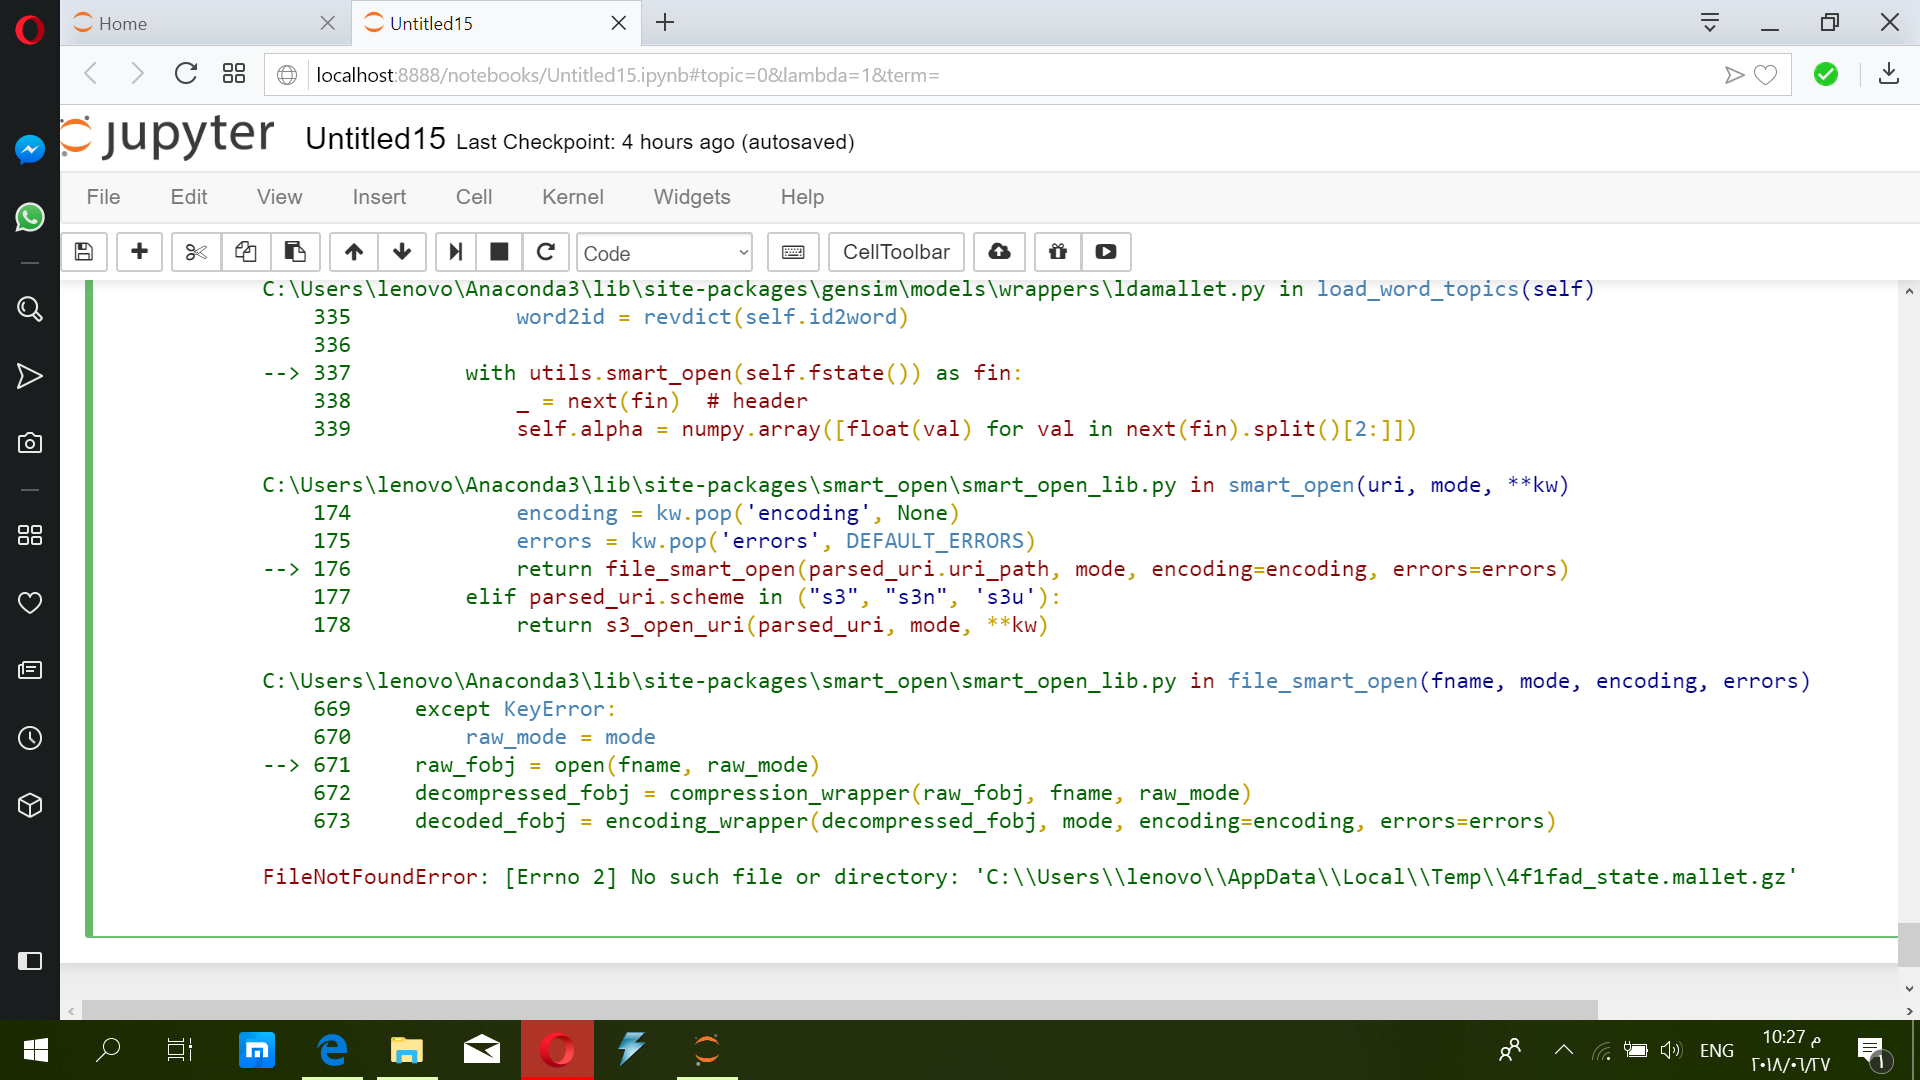The image size is (1920, 1080).
Task: Interrupt the kernel with the stop icon
Action: 498,252
